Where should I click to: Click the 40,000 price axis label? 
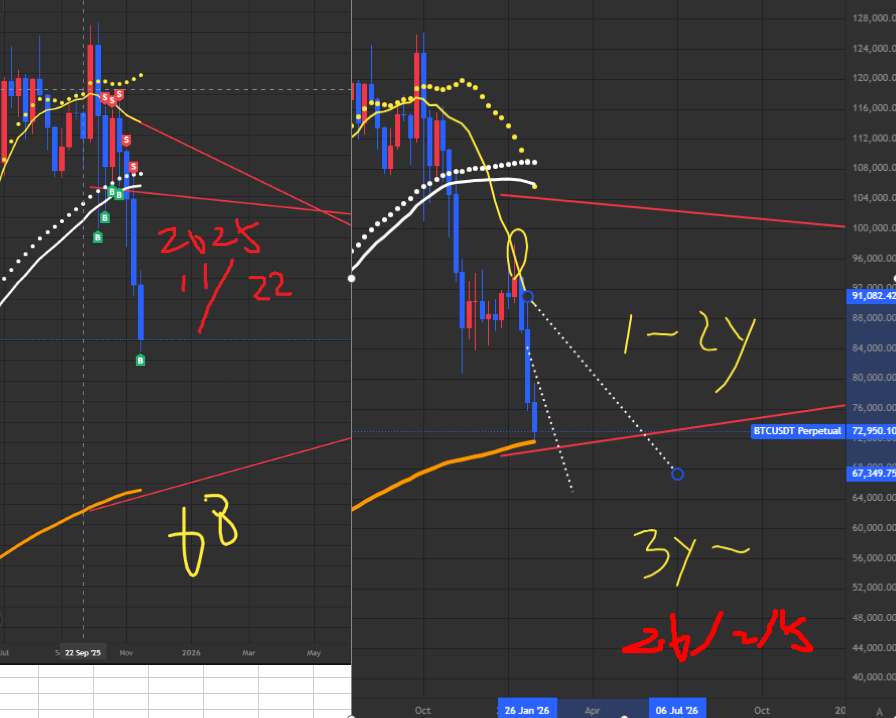pos(874,677)
